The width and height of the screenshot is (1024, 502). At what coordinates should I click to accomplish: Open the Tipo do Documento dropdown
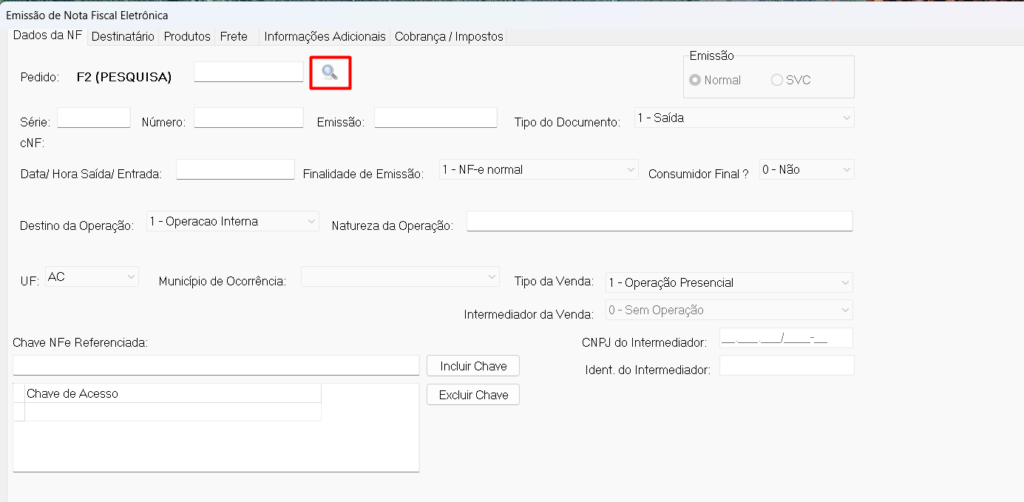(743, 118)
